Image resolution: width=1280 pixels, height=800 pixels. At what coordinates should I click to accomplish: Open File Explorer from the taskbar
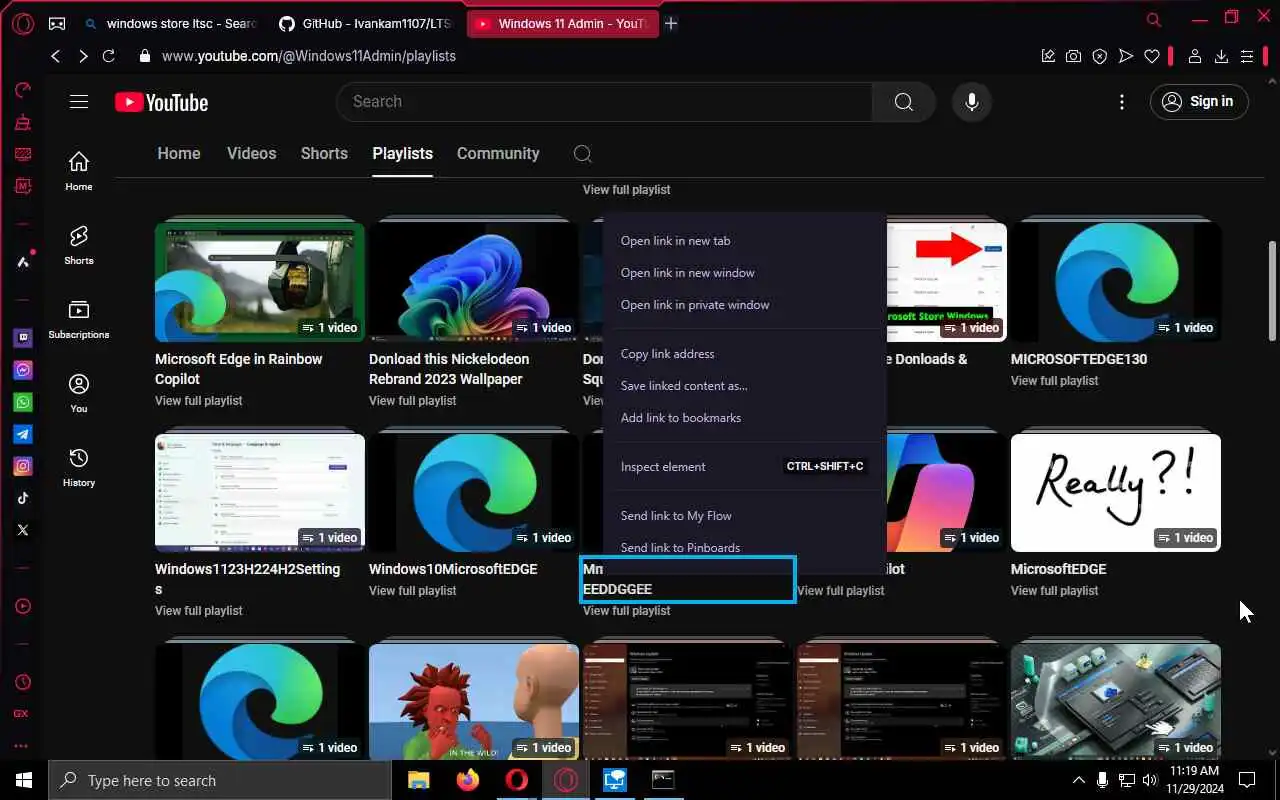pyautogui.click(x=418, y=780)
